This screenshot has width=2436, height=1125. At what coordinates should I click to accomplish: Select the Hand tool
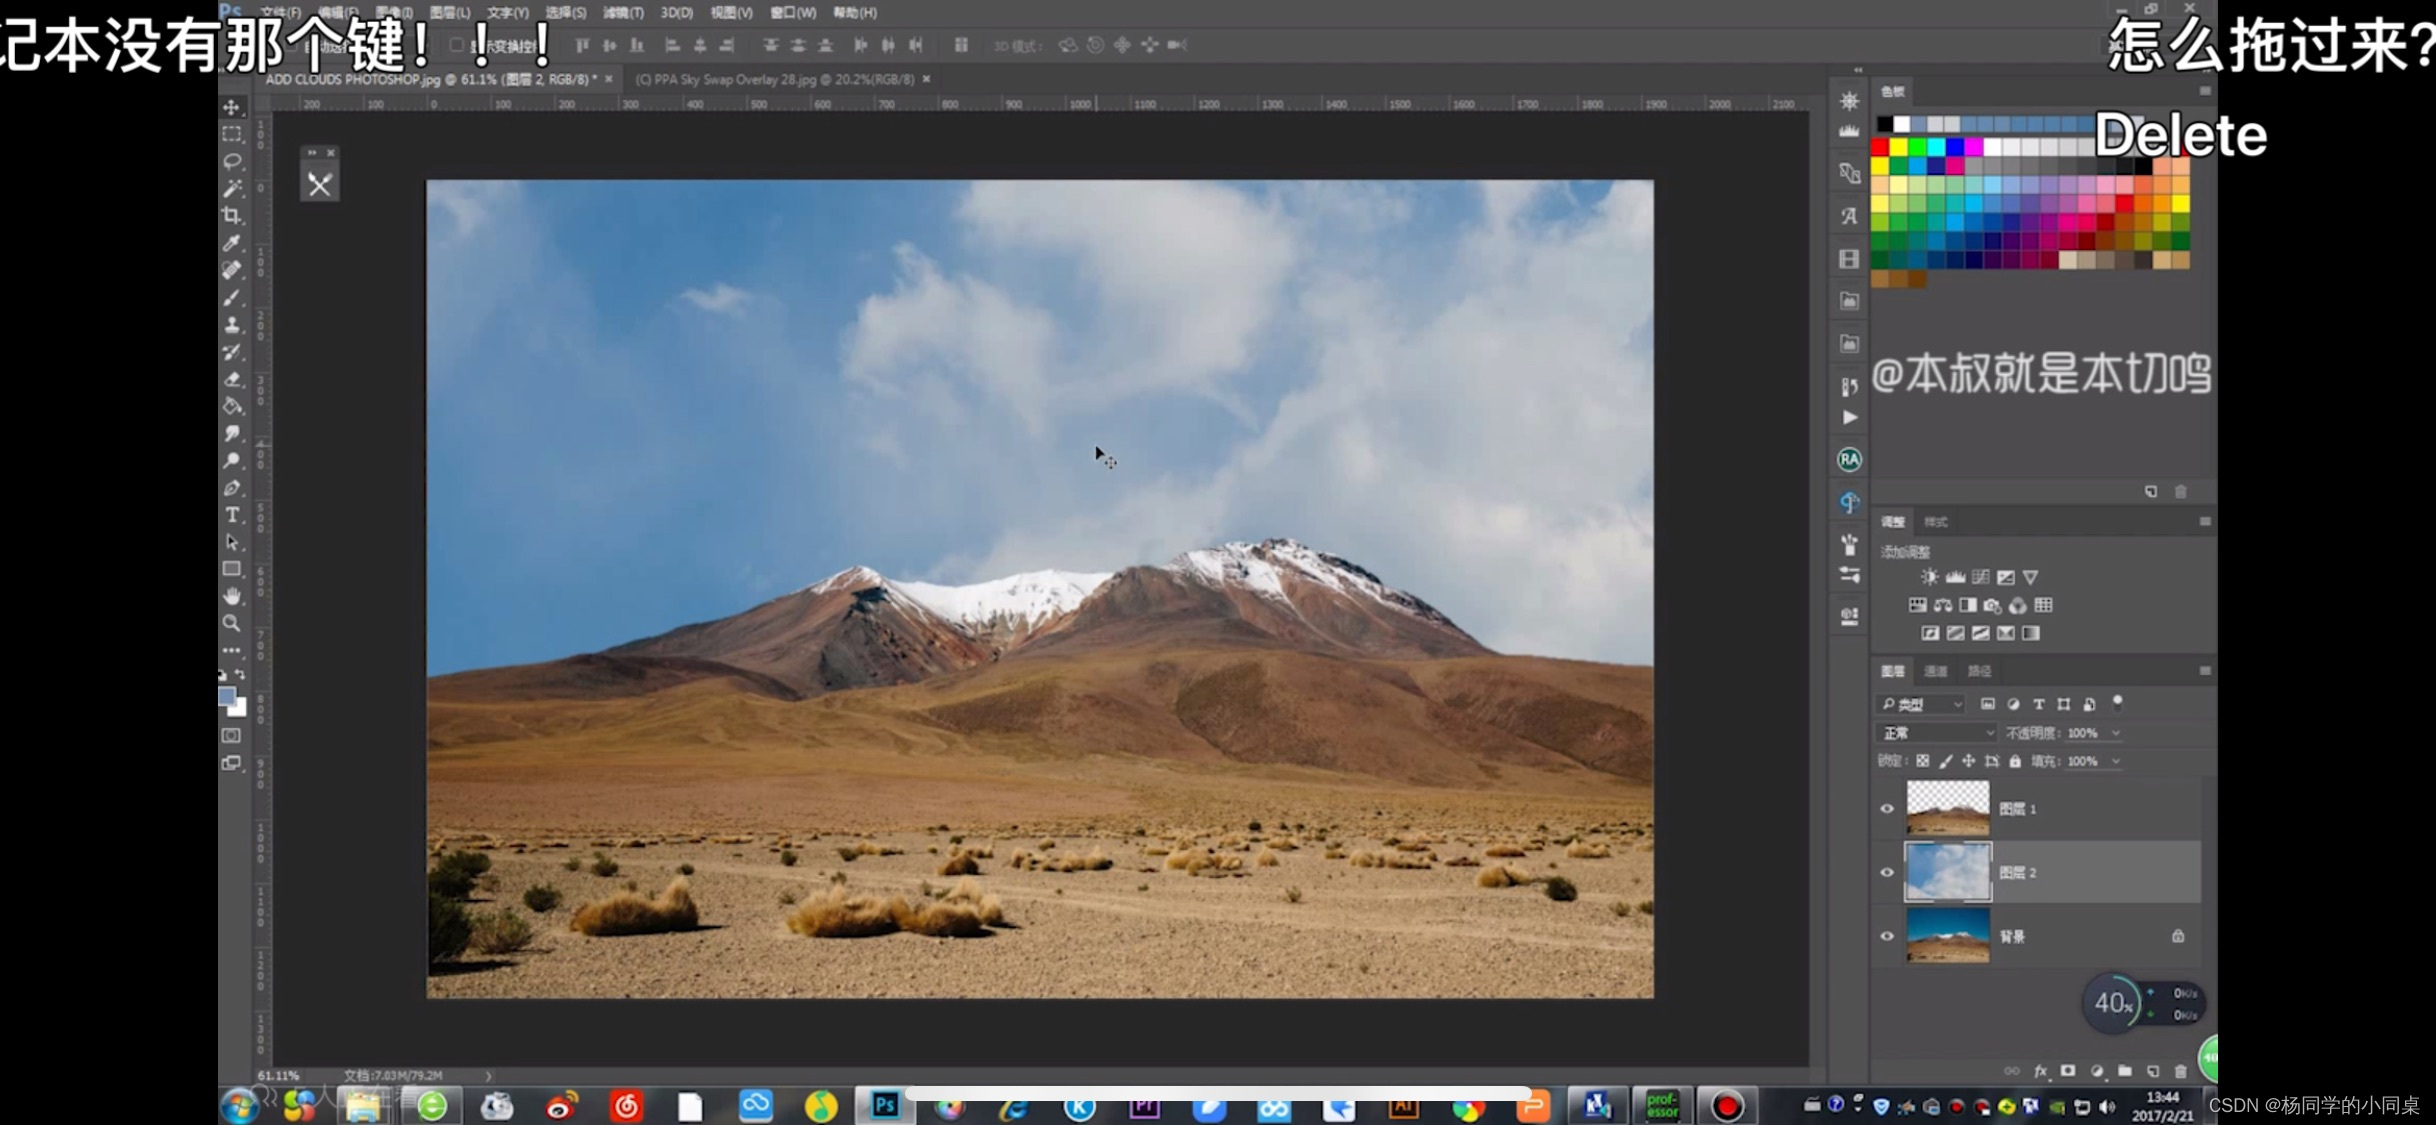pos(232,596)
